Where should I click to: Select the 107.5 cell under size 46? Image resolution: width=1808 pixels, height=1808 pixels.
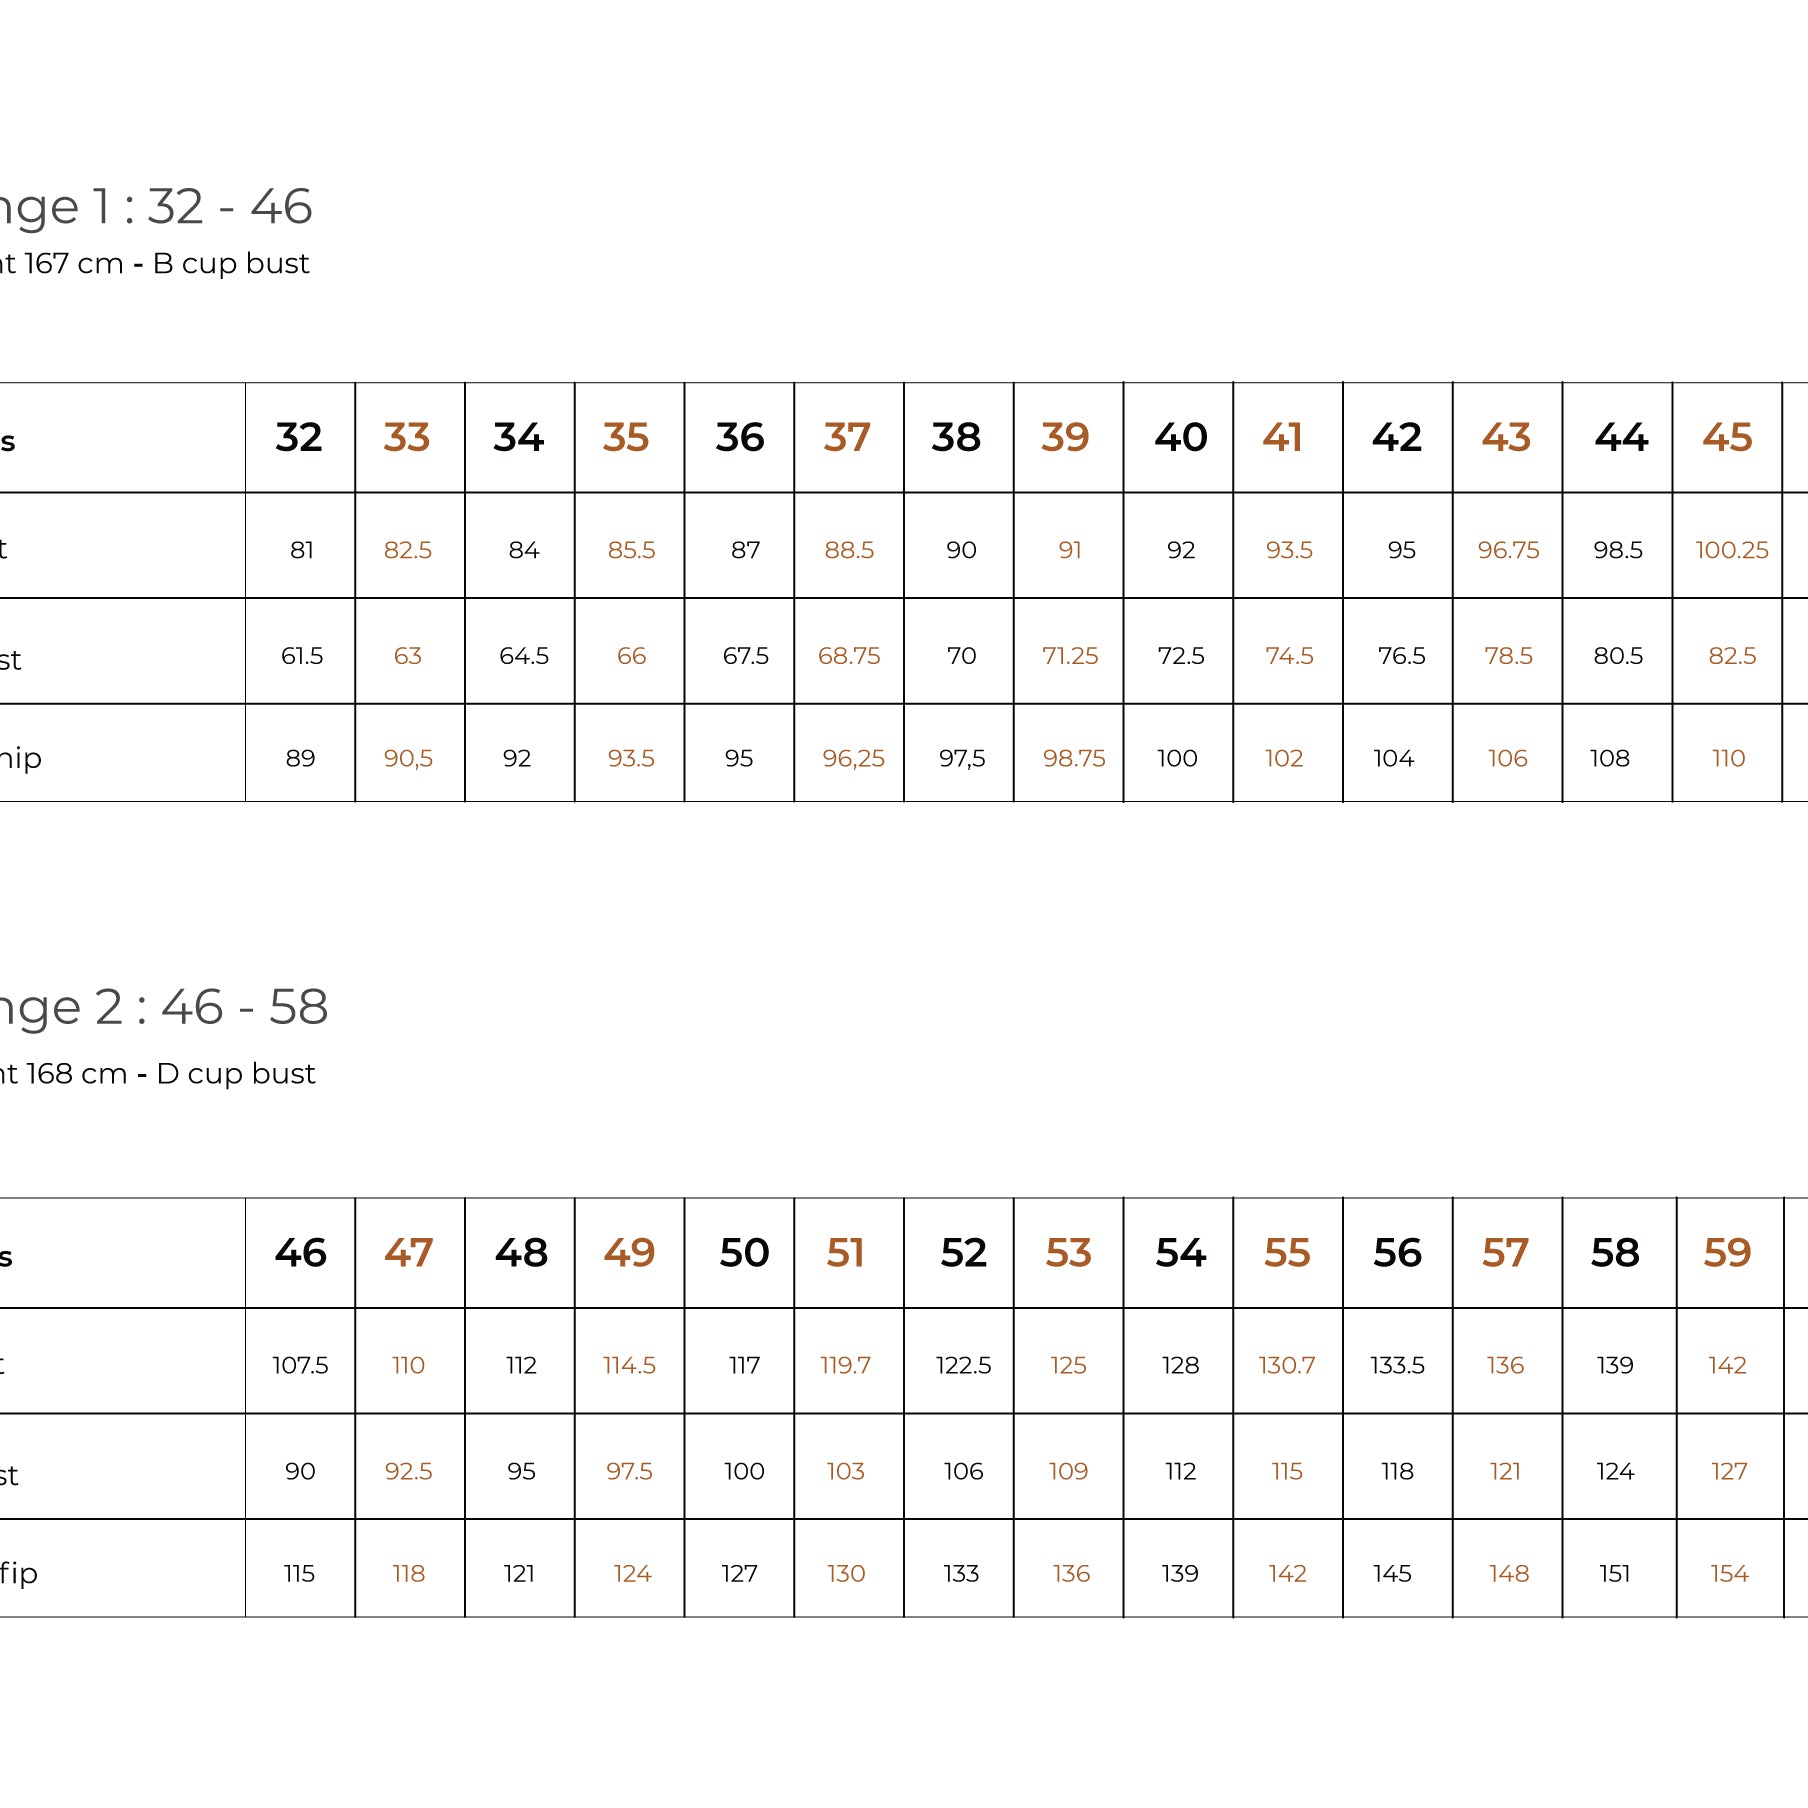pos(300,1365)
